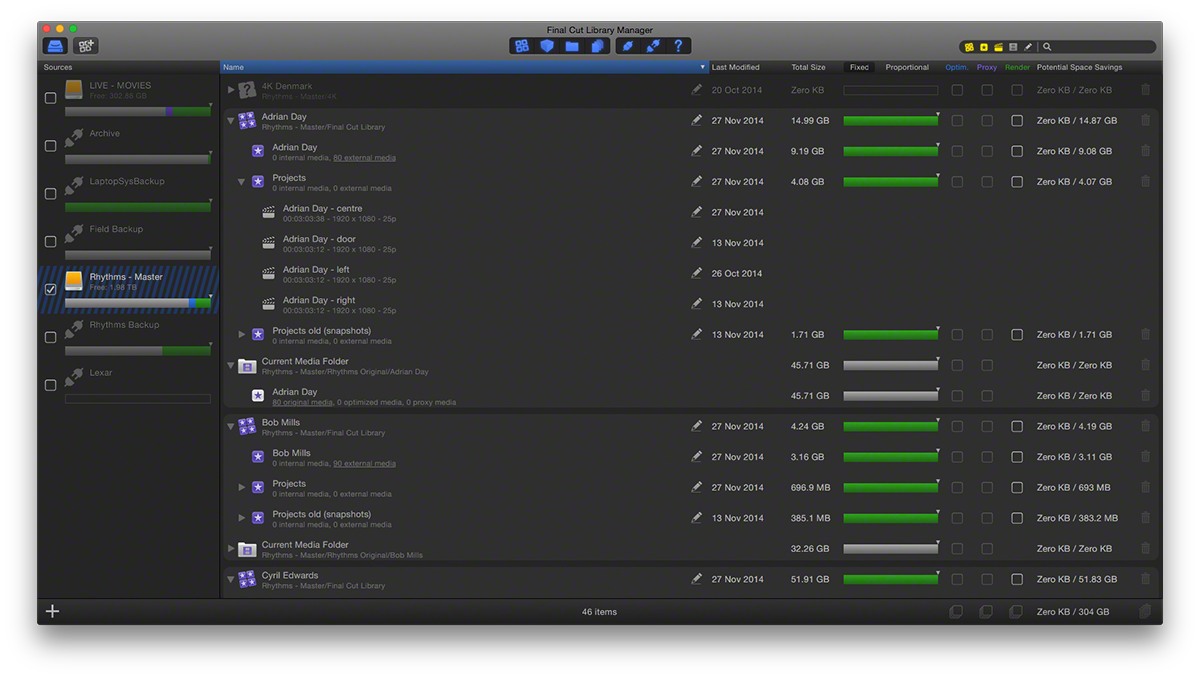The width and height of the screenshot is (1200, 678).
Task: Click the trash icon on Adrian Day library row
Action: [1146, 120]
